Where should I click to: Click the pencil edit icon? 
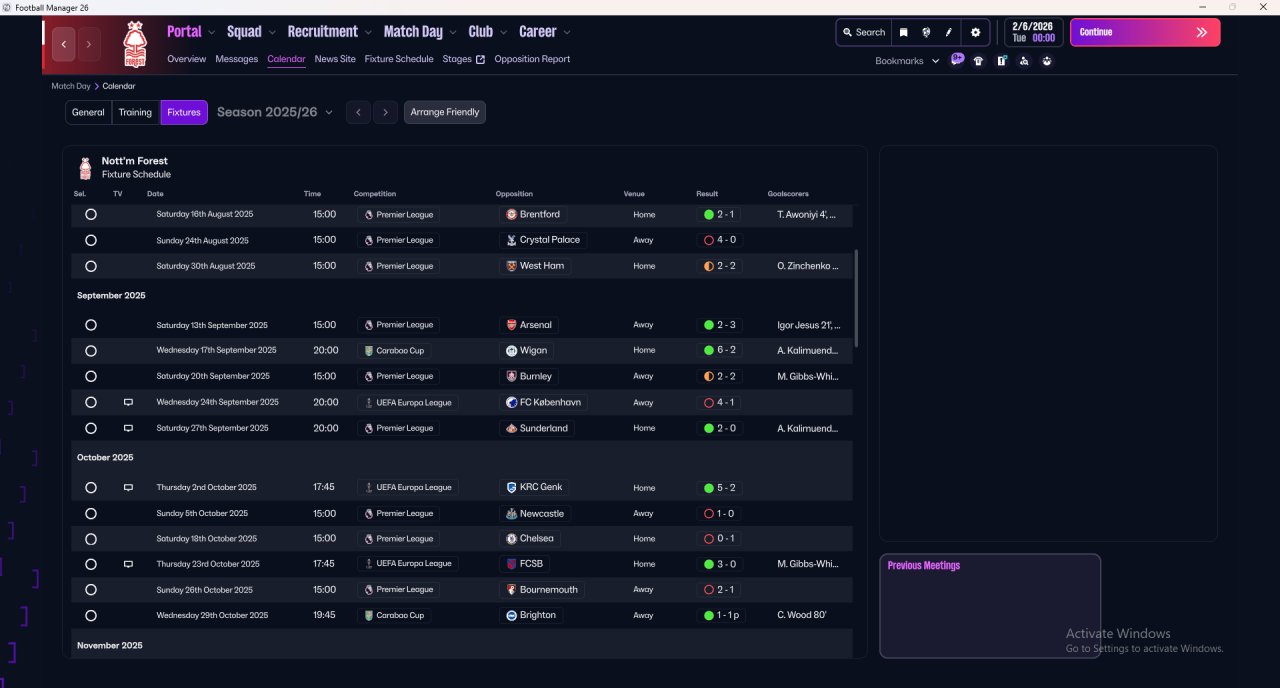click(x=949, y=32)
